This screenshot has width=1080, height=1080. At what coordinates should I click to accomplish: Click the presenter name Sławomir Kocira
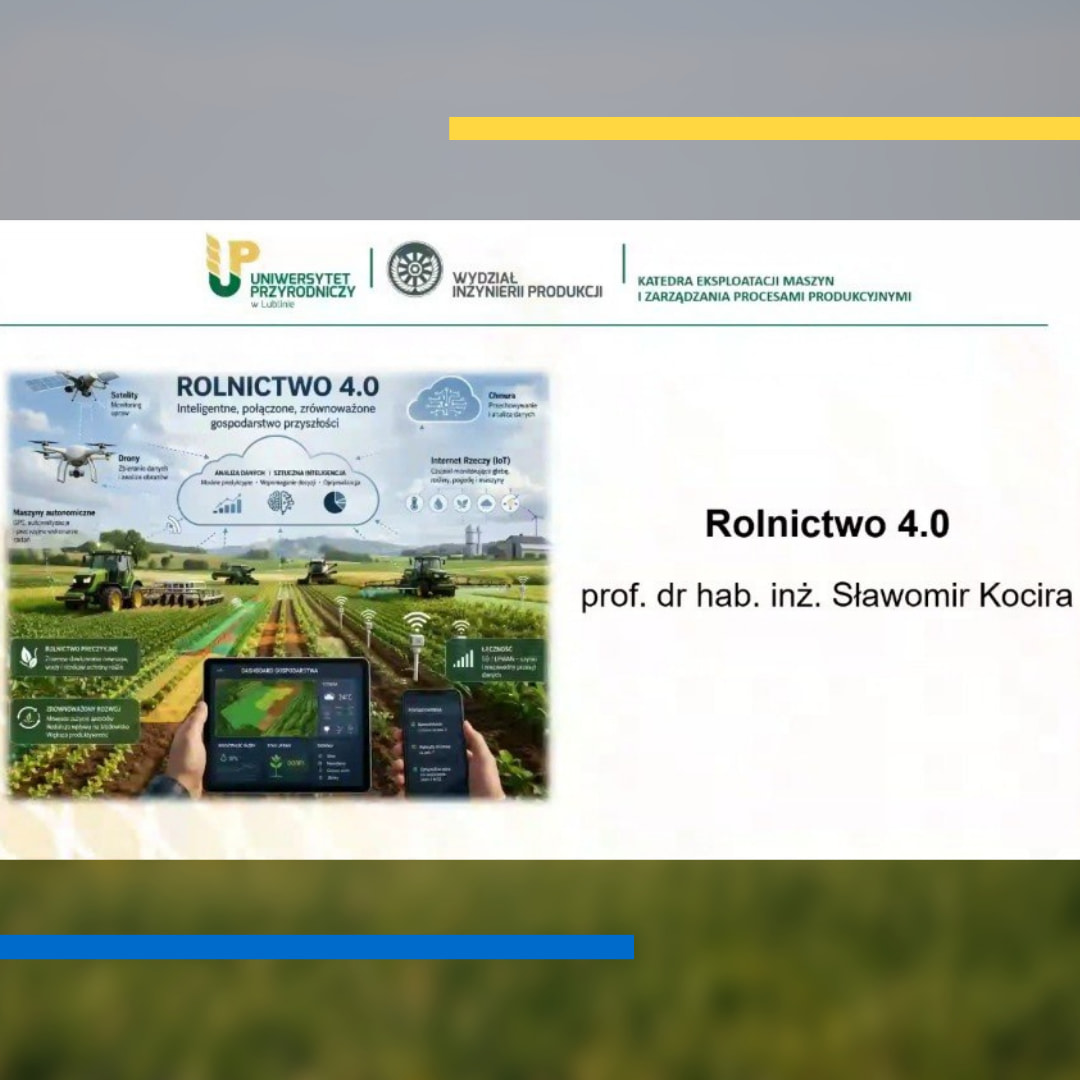click(826, 596)
